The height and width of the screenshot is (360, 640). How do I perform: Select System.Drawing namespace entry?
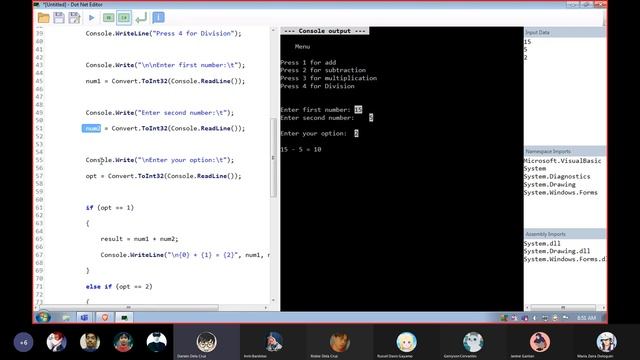tap(550, 184)
